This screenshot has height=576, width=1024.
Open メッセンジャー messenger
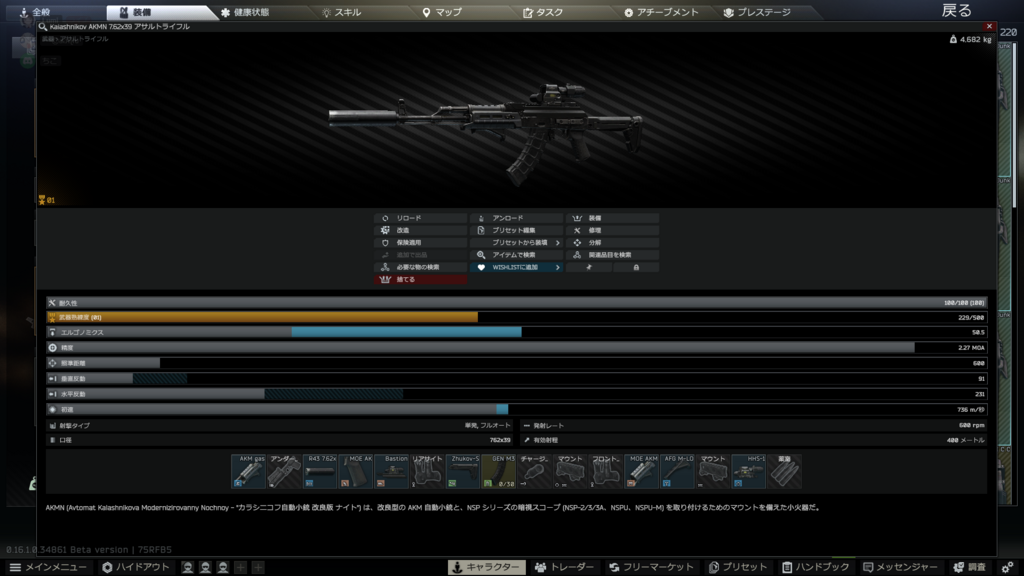point(901,568)
